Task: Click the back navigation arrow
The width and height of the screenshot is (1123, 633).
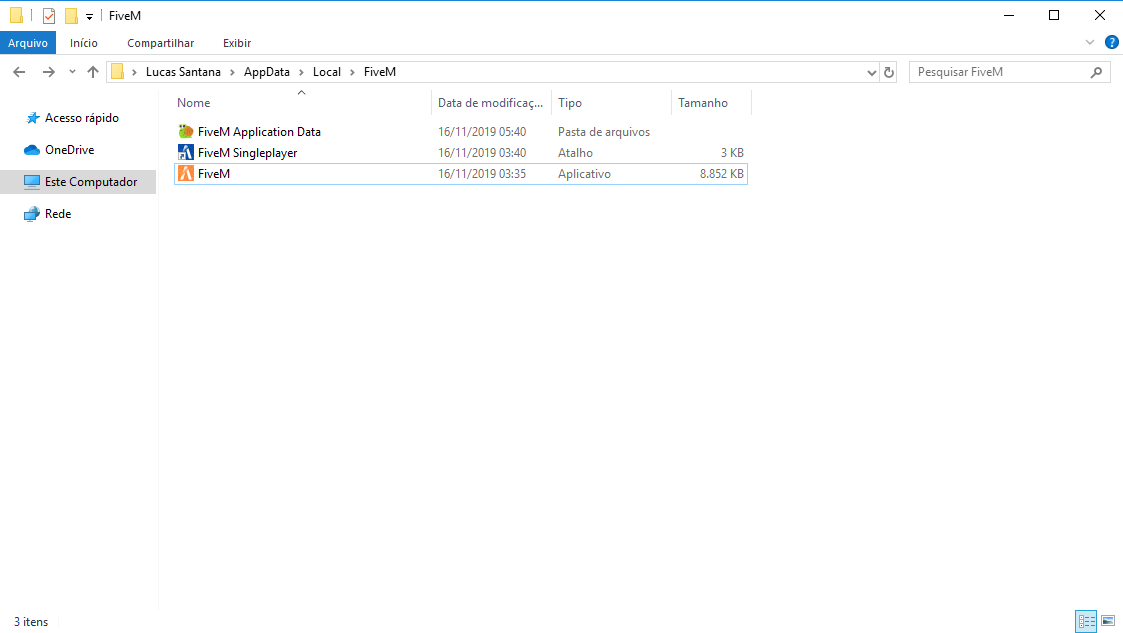Action: pyautogui.click(x=18, y=71)
